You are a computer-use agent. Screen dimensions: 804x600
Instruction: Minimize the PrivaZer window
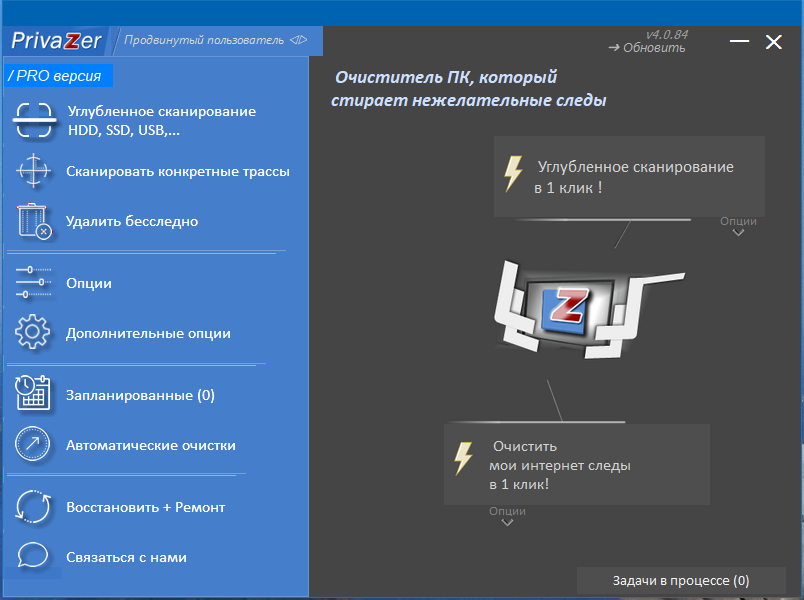[x=739, y=41]
